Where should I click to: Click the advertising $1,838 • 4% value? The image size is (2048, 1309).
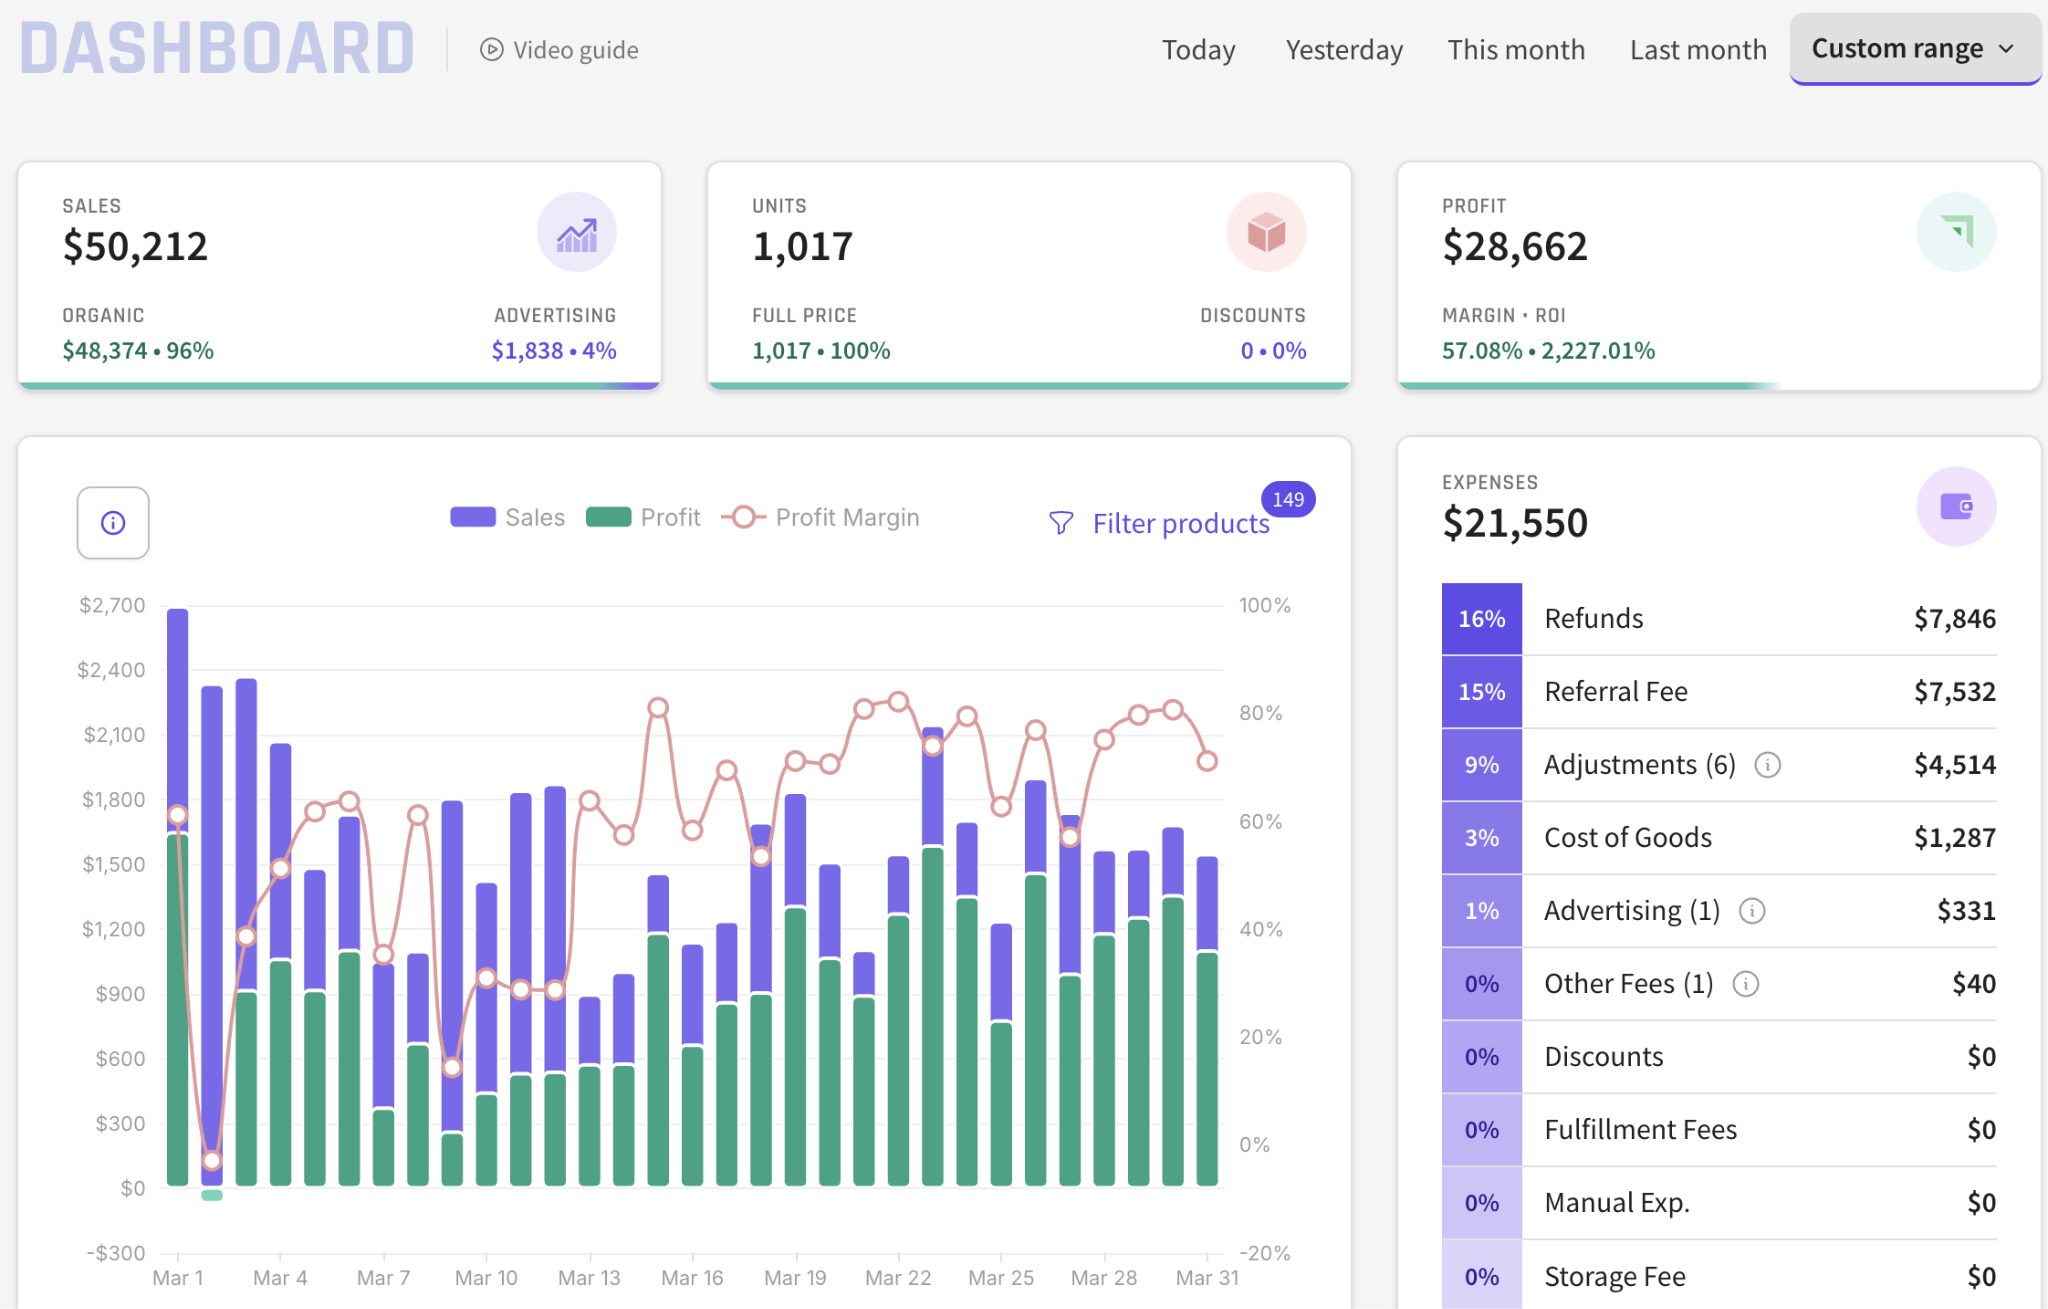pyautogui.click(x=554, y=351)
